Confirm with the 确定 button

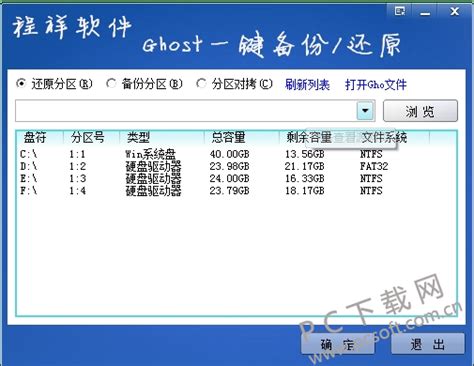tap(338, 345)
